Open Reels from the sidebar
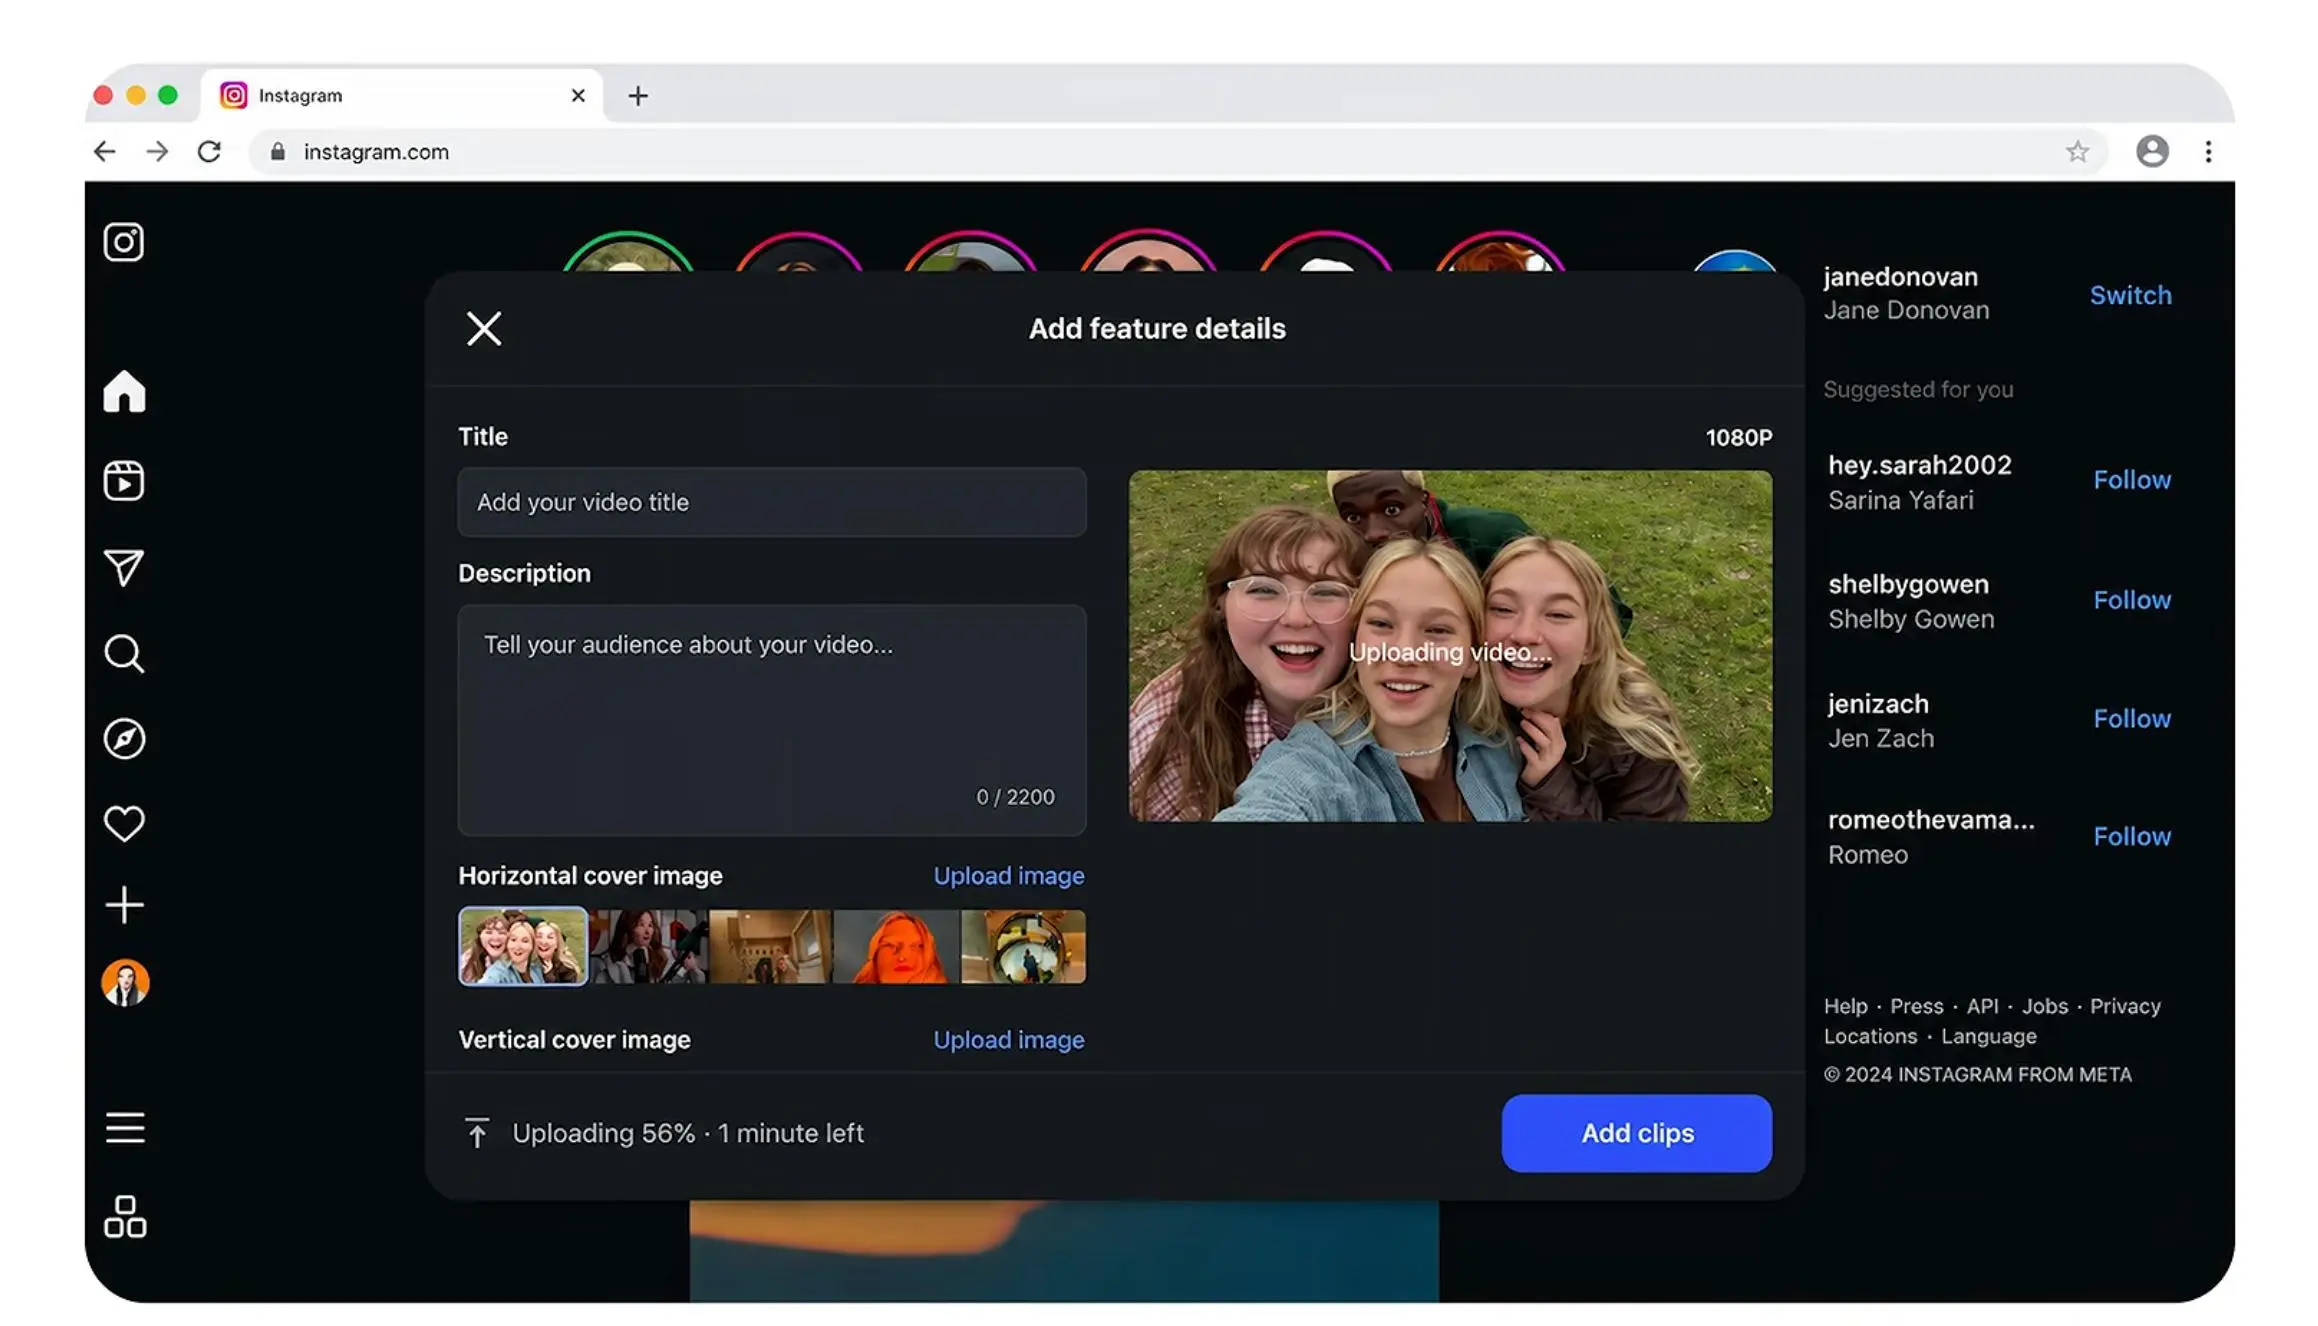Image resolution: width=2318 pixels, height=1326 pixels. (x=124, y=481)
